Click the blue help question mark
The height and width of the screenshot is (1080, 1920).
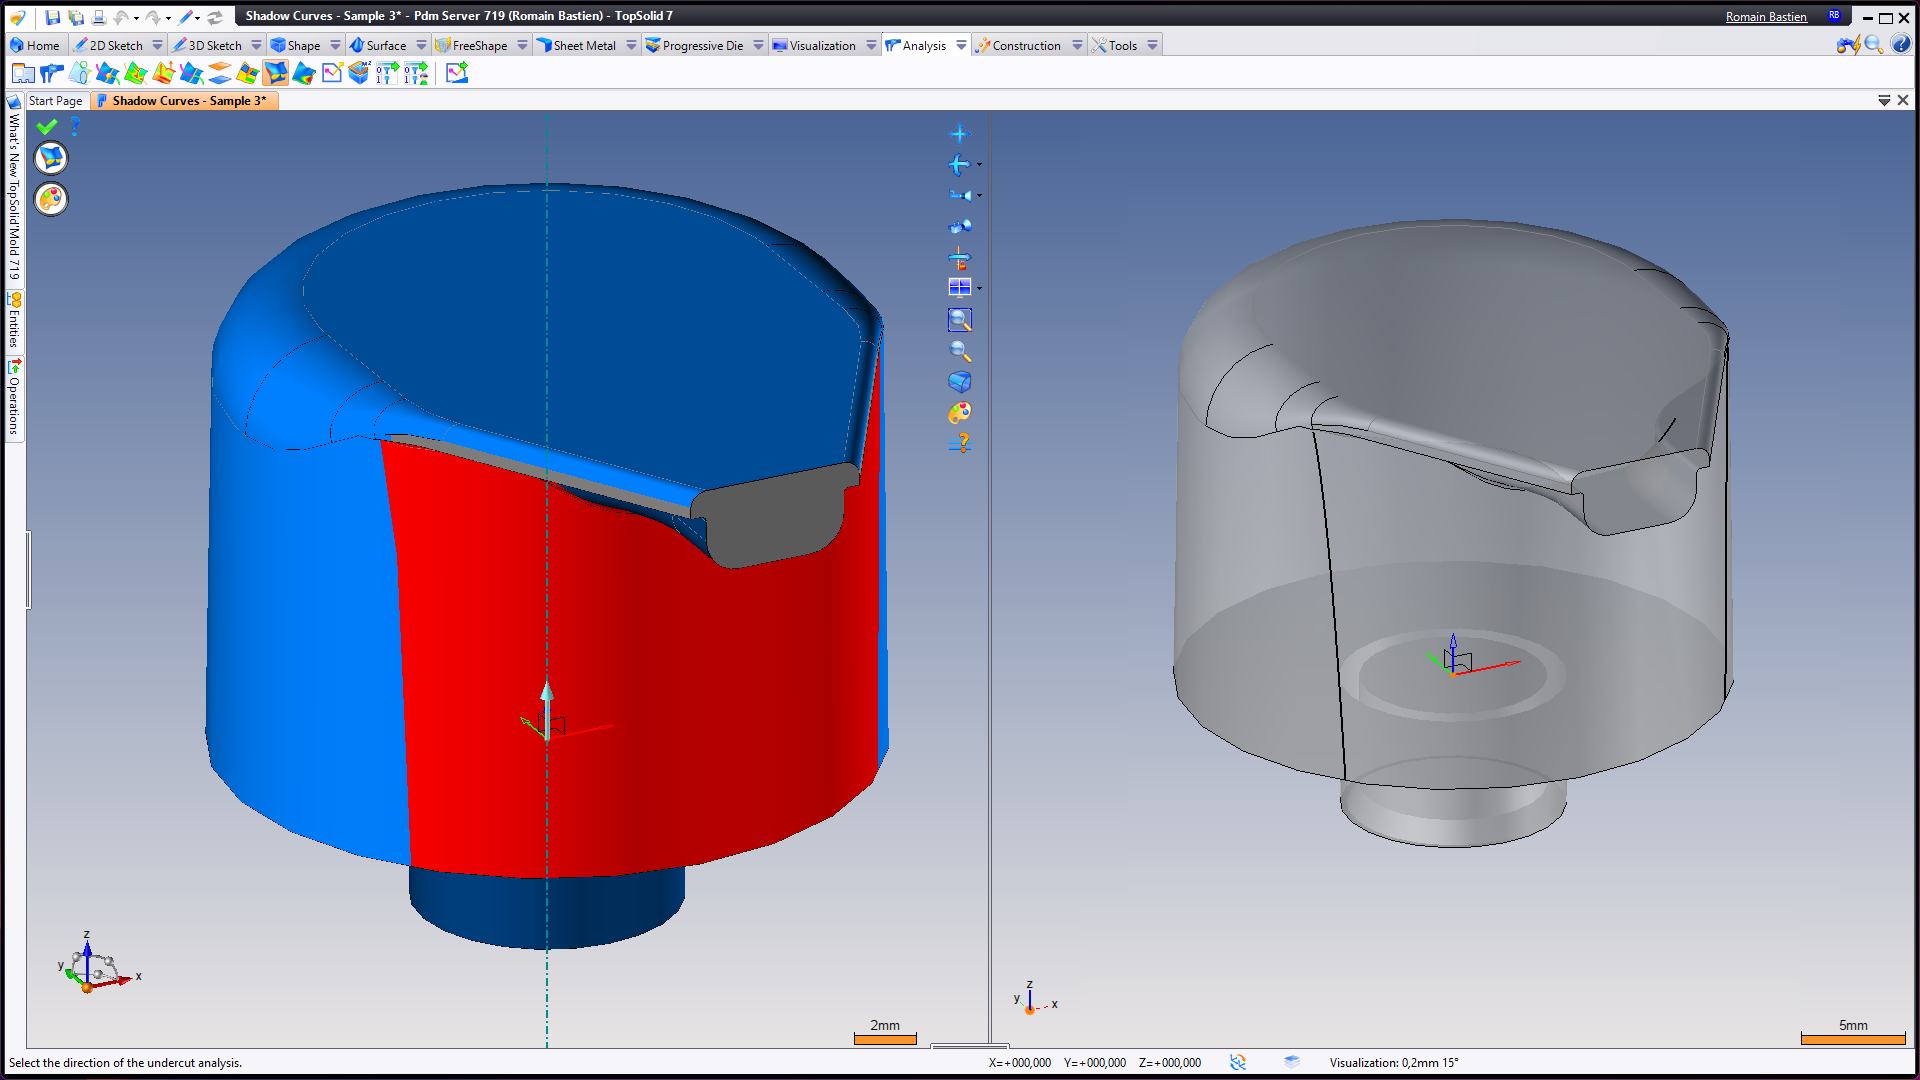pyautogui.click(x=75, y=127)
